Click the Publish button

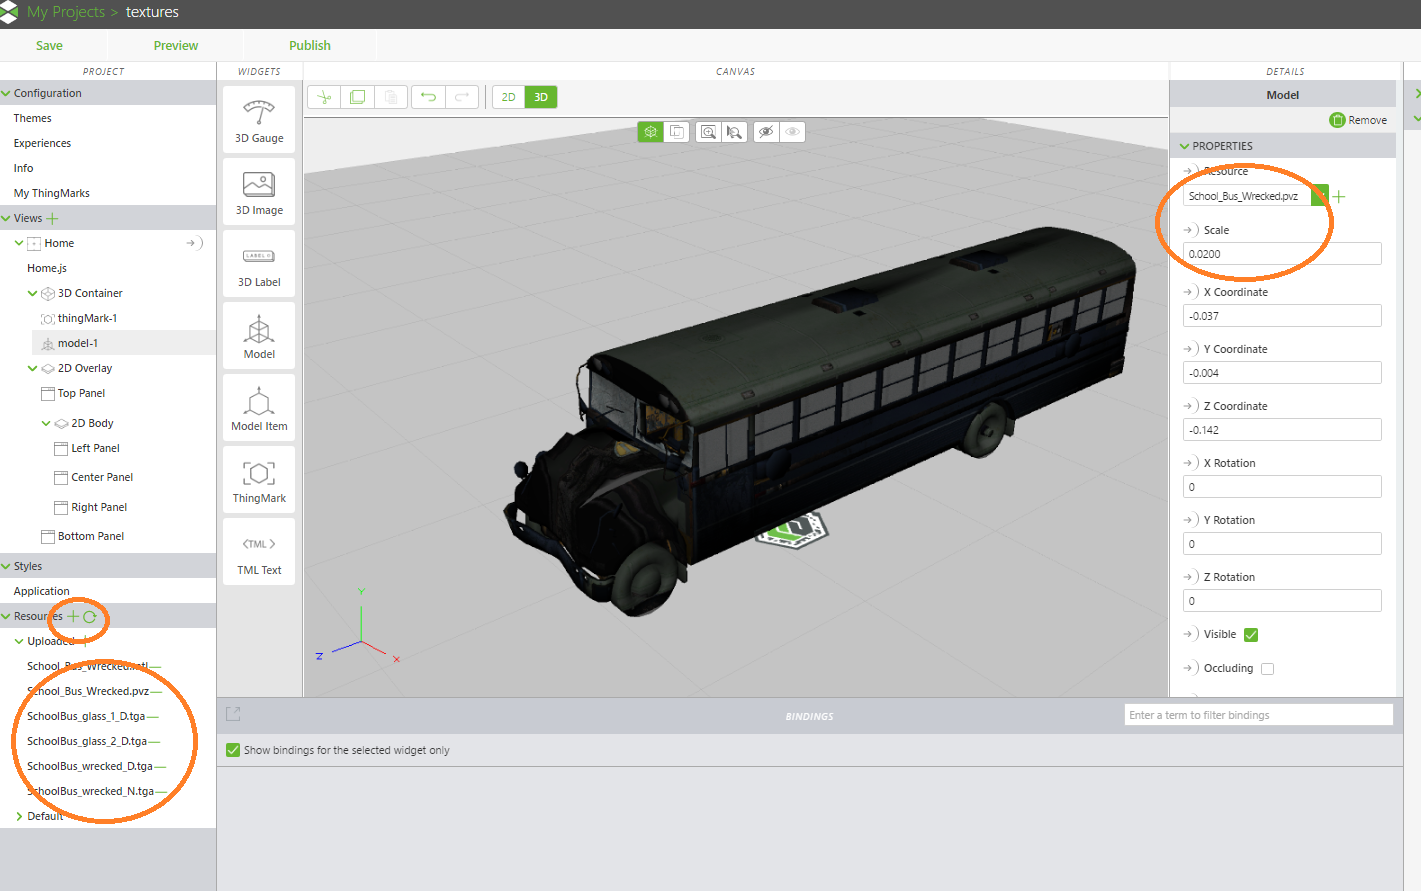[309, 45]
